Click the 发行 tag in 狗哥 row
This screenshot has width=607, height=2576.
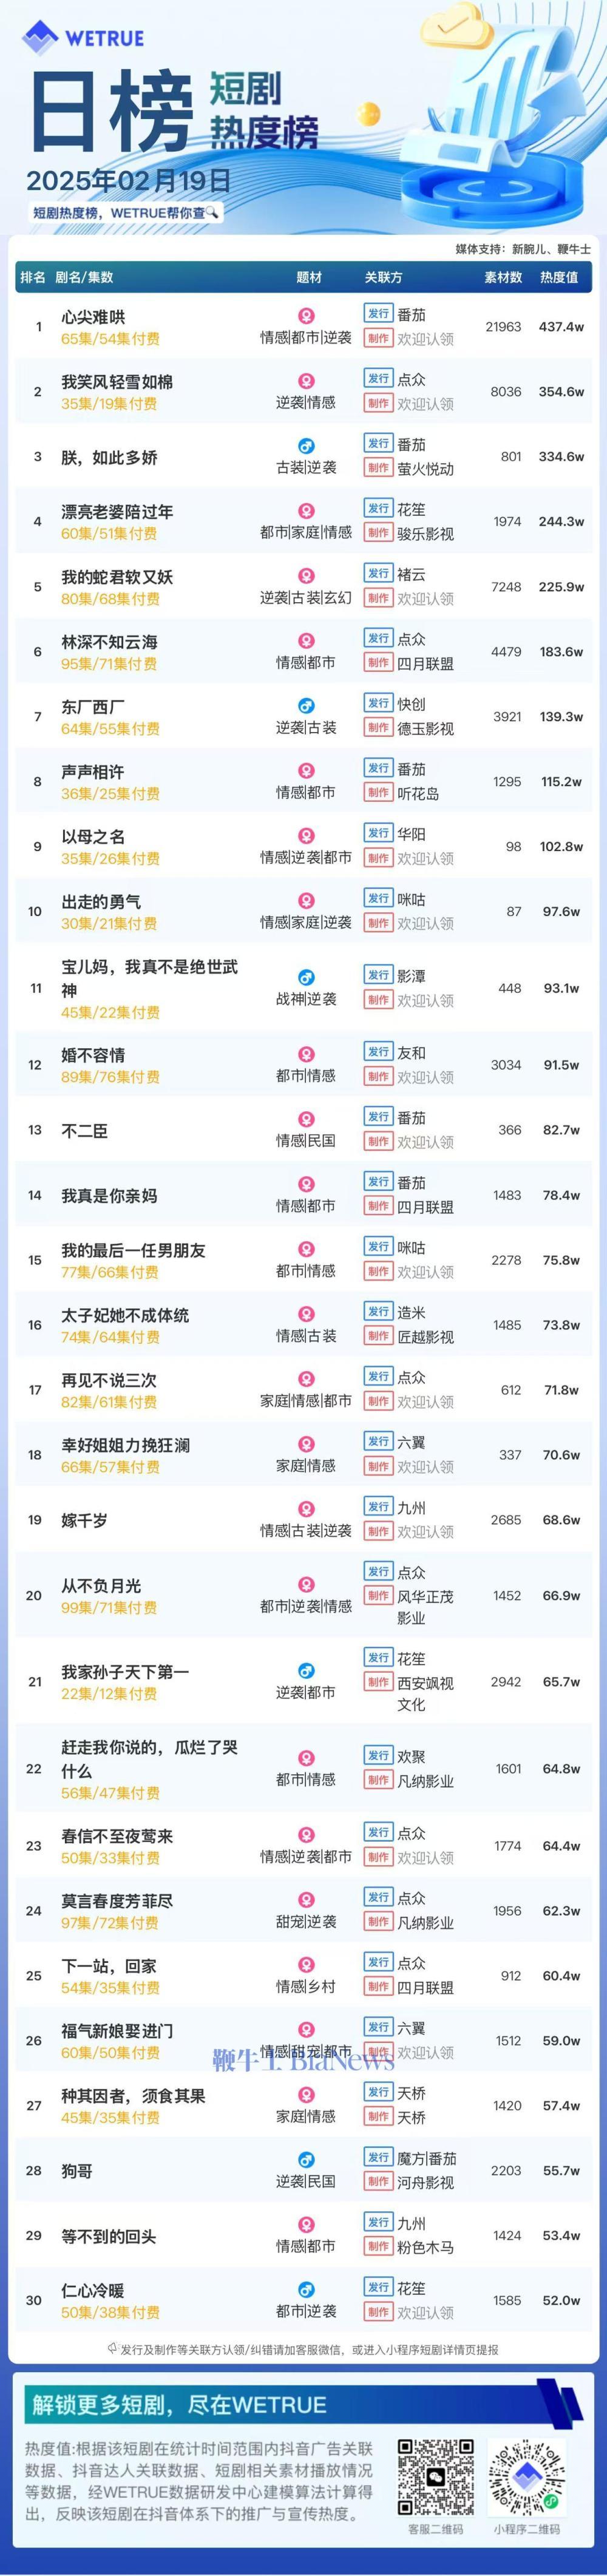pyautogui.click(x=377, y=2158)
